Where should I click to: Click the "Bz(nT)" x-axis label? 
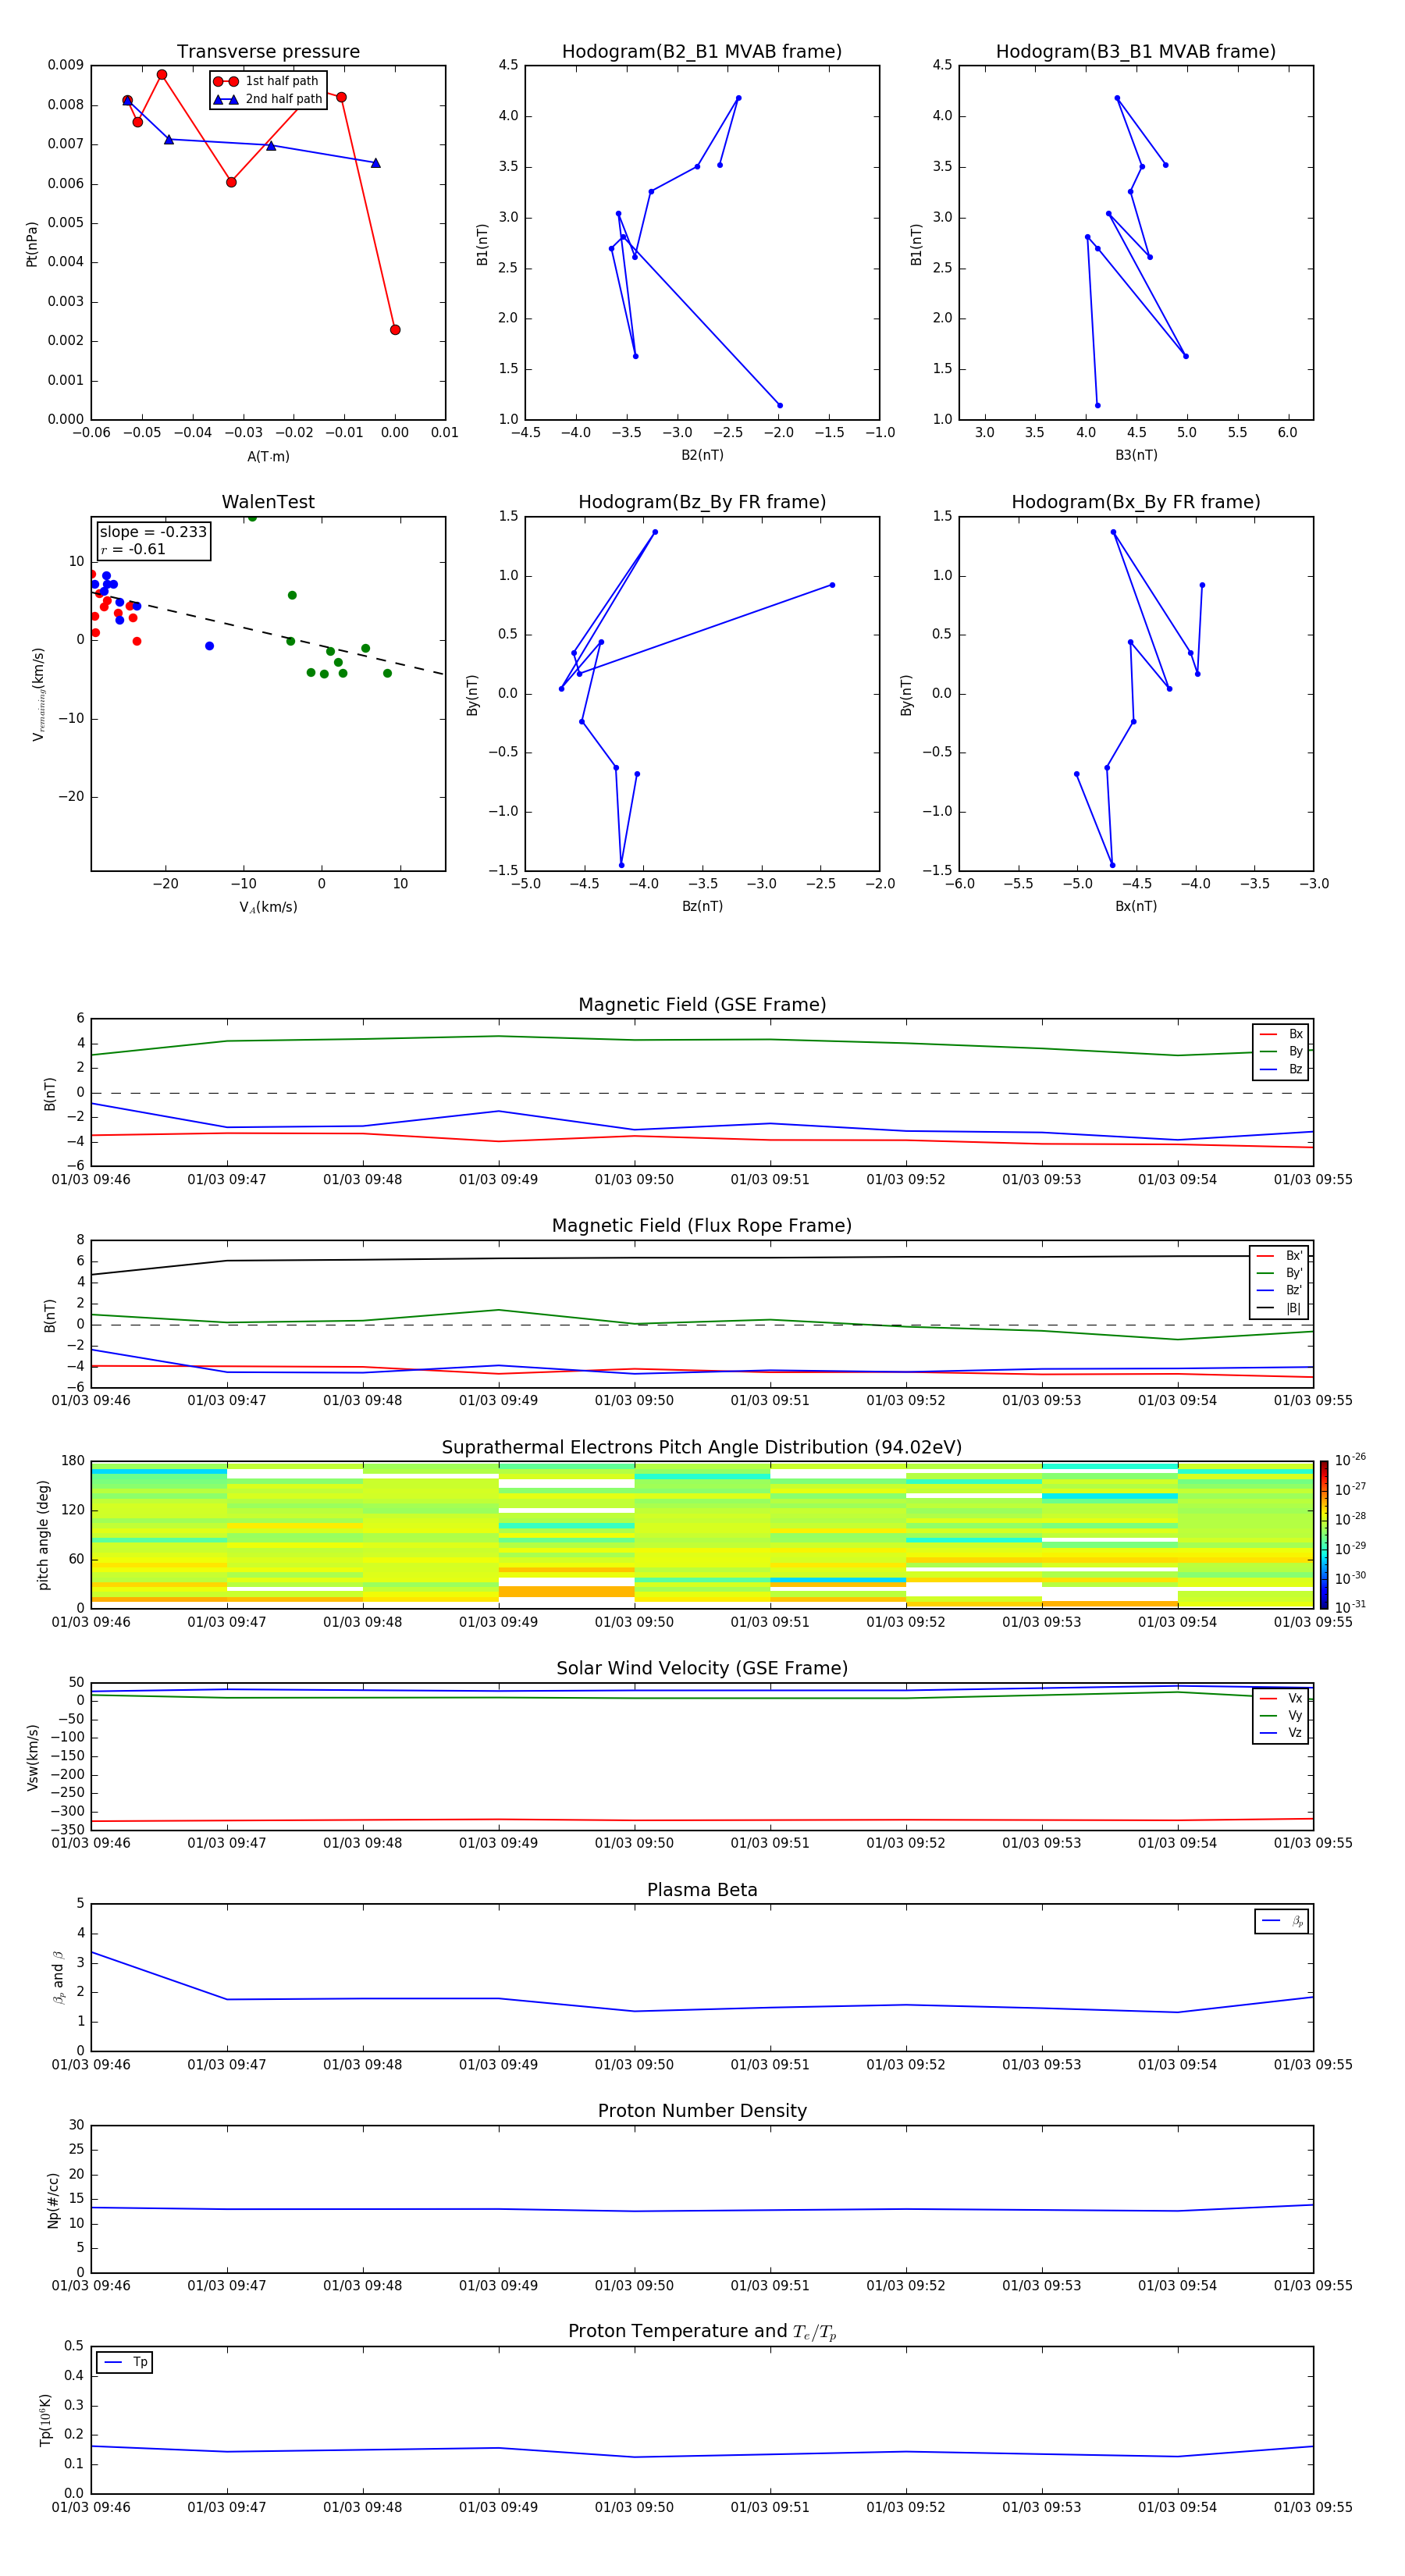pos(702,907)
